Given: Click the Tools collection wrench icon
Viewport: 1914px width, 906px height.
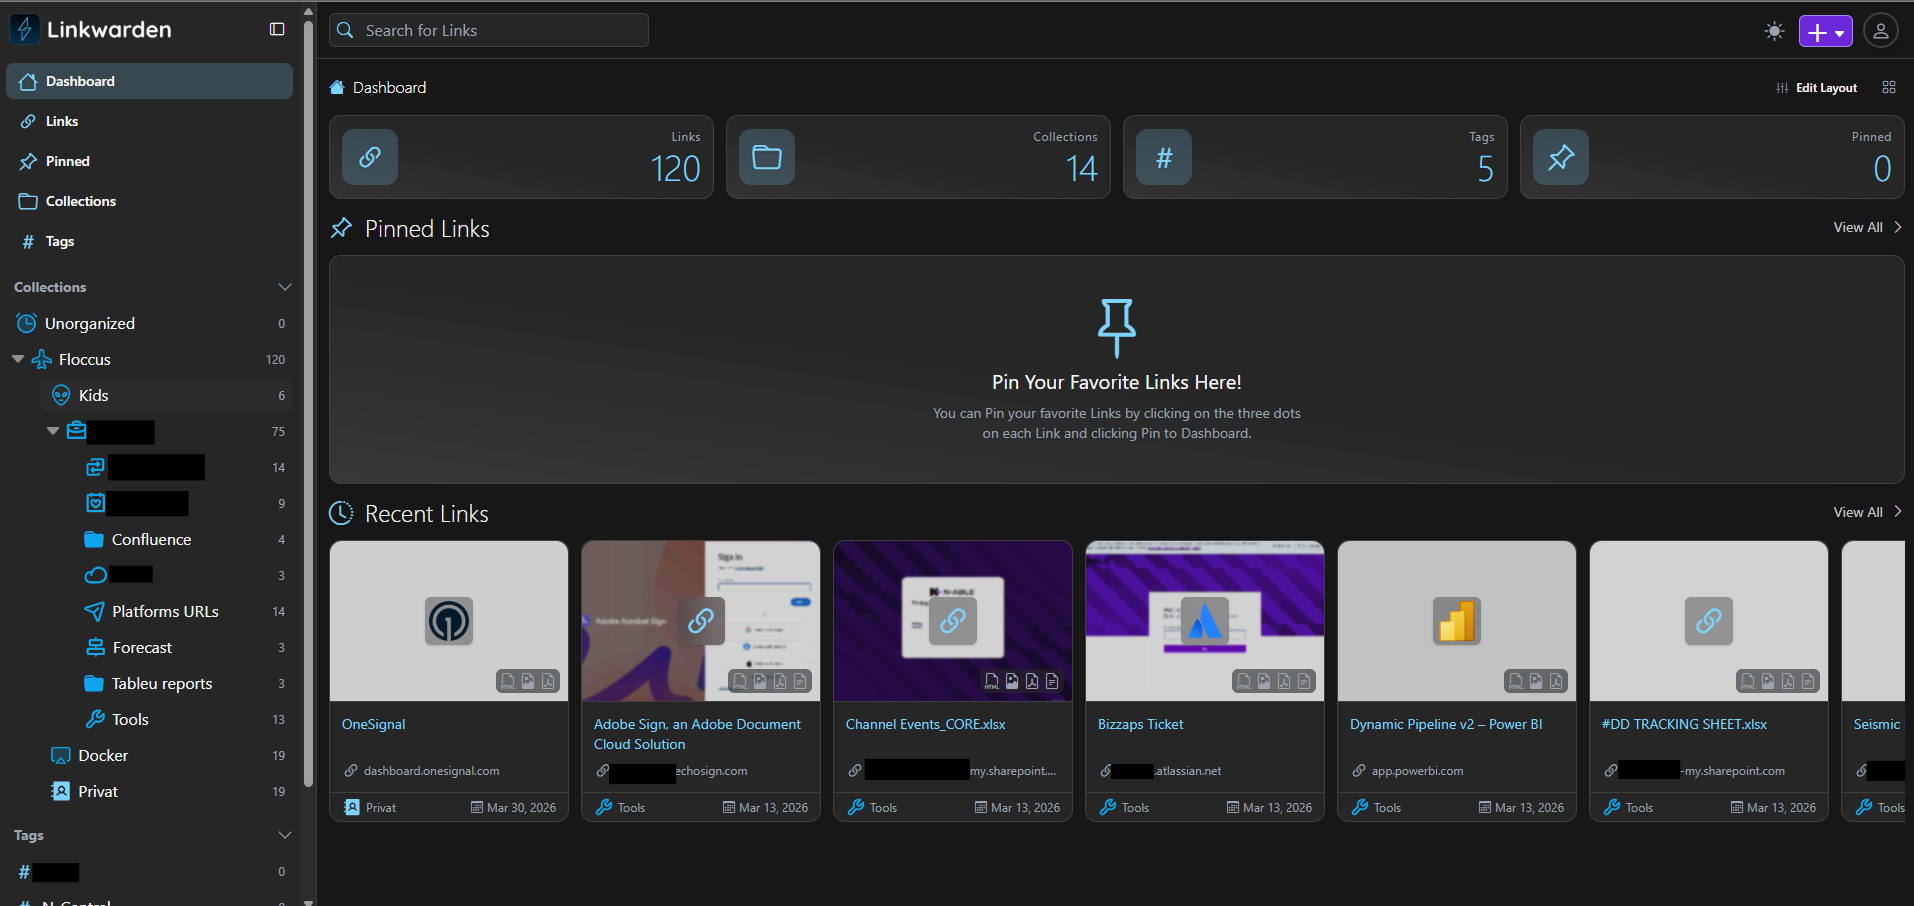Looking at the screenshot, I should pos(95,719).
